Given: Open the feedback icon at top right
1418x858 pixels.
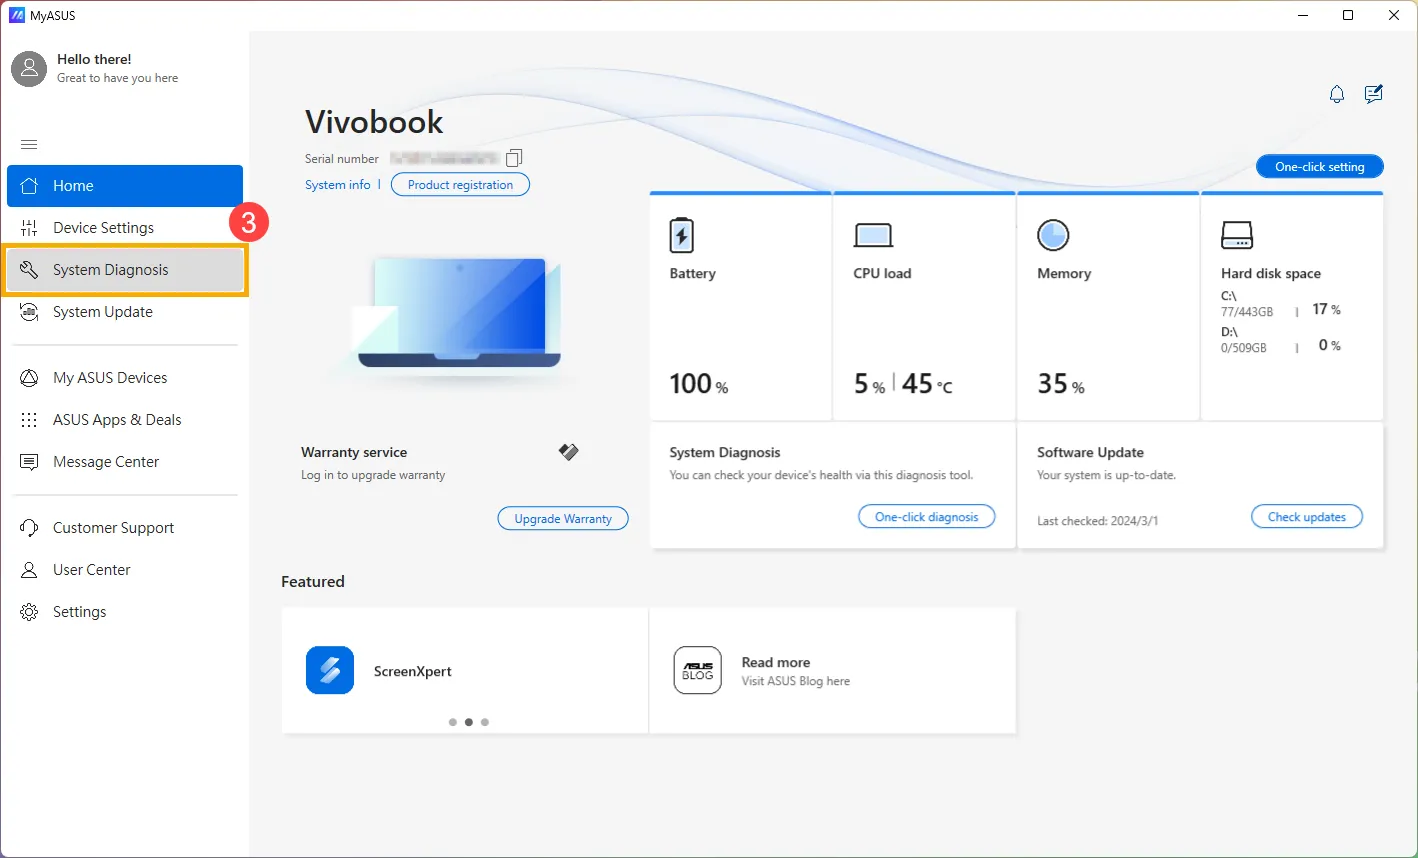Looking at the screenshot, I should pyautogui.click(x=1373, y=95).
